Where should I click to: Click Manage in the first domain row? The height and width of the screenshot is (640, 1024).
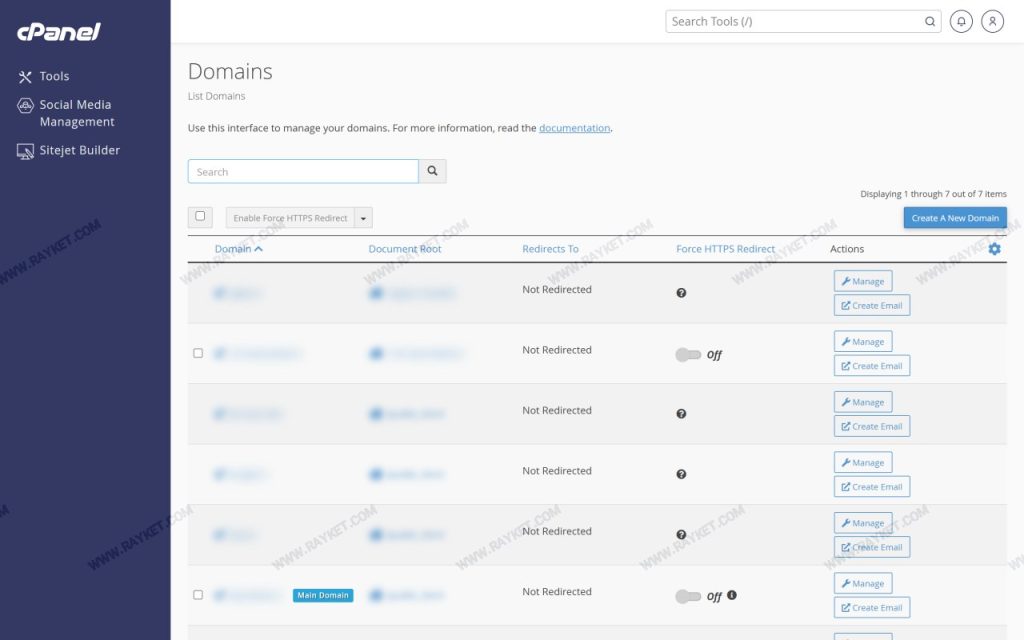pyautogui.click(x=863, y=281)
